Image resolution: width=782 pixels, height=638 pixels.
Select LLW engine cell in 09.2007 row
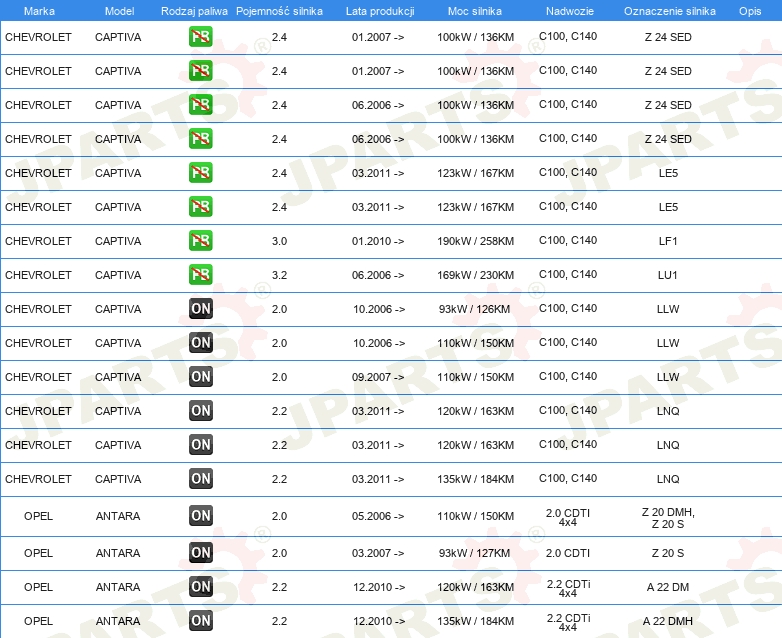668,377
